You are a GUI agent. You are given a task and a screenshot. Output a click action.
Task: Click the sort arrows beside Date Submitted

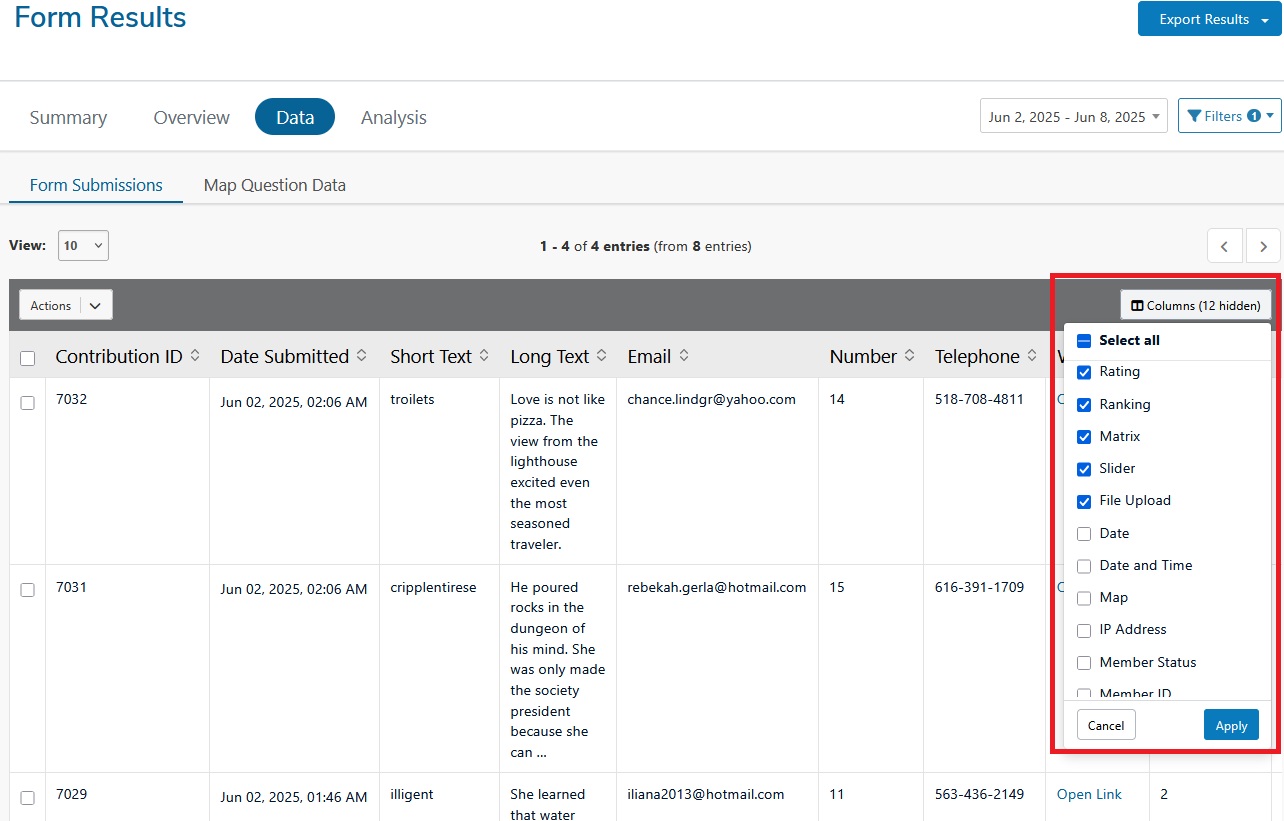click(363, 356)
